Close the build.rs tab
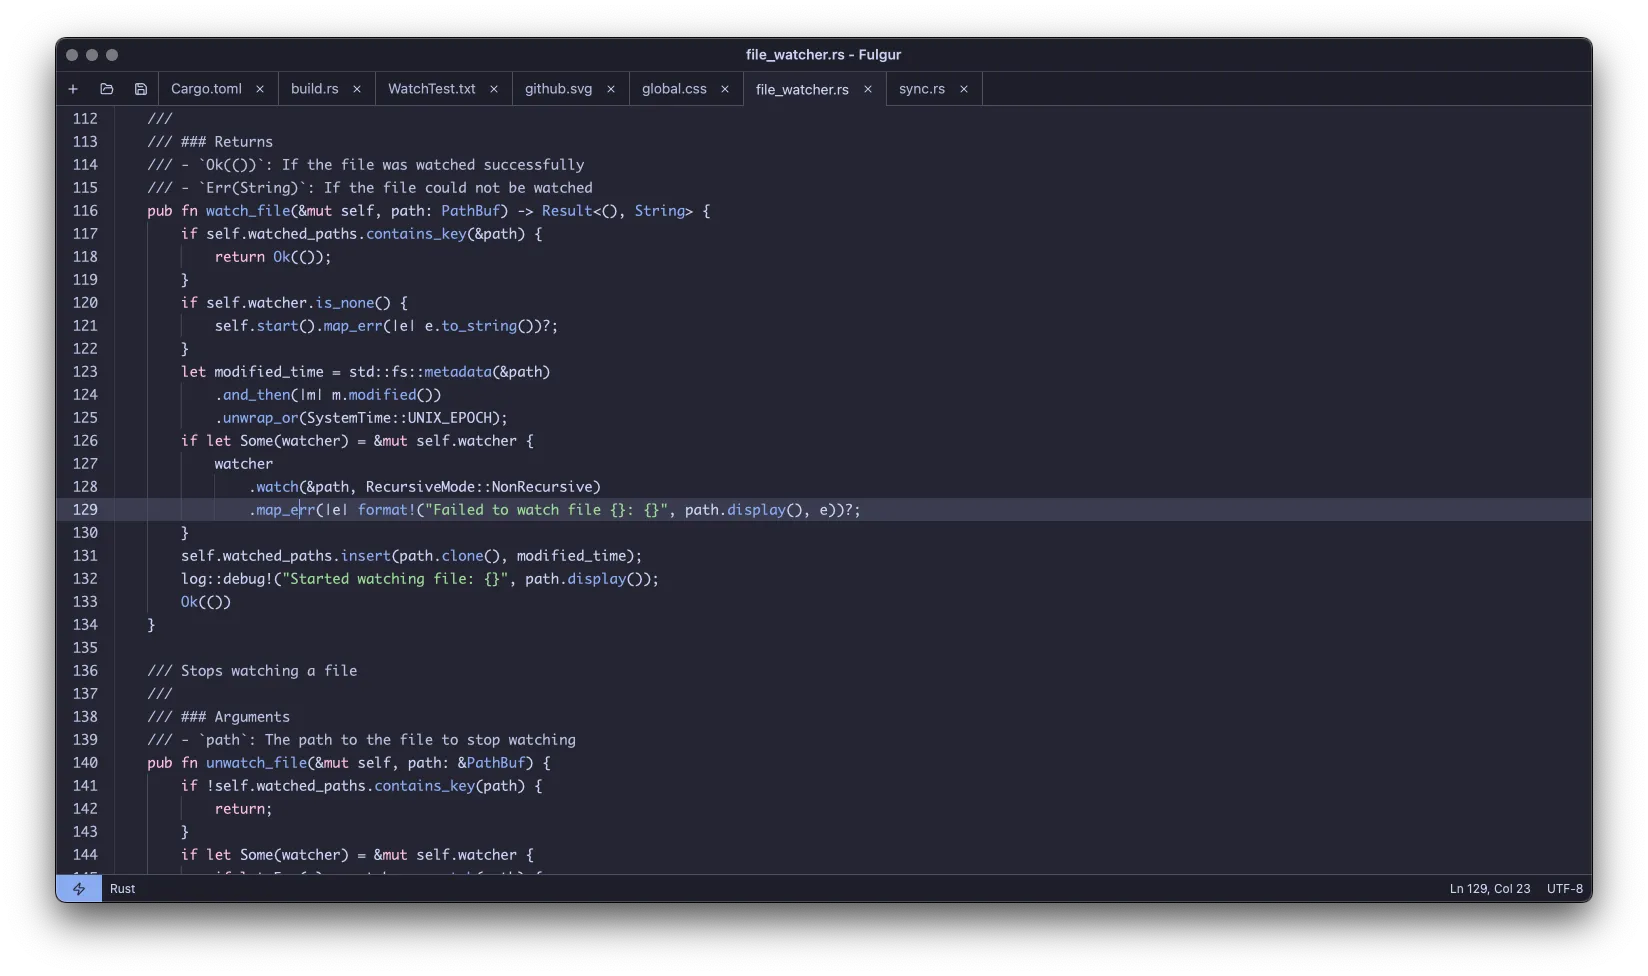This screenshot has width=1648, height=976. click(357, 89)
